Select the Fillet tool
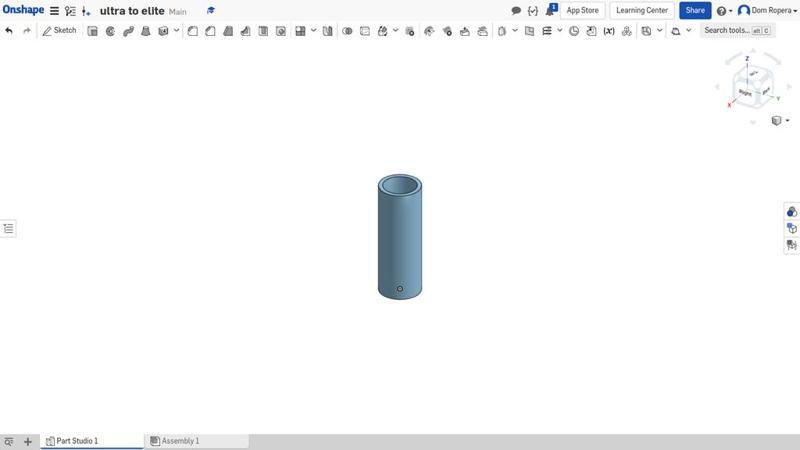Screen dimensions: 800x450 coord(192,31)
